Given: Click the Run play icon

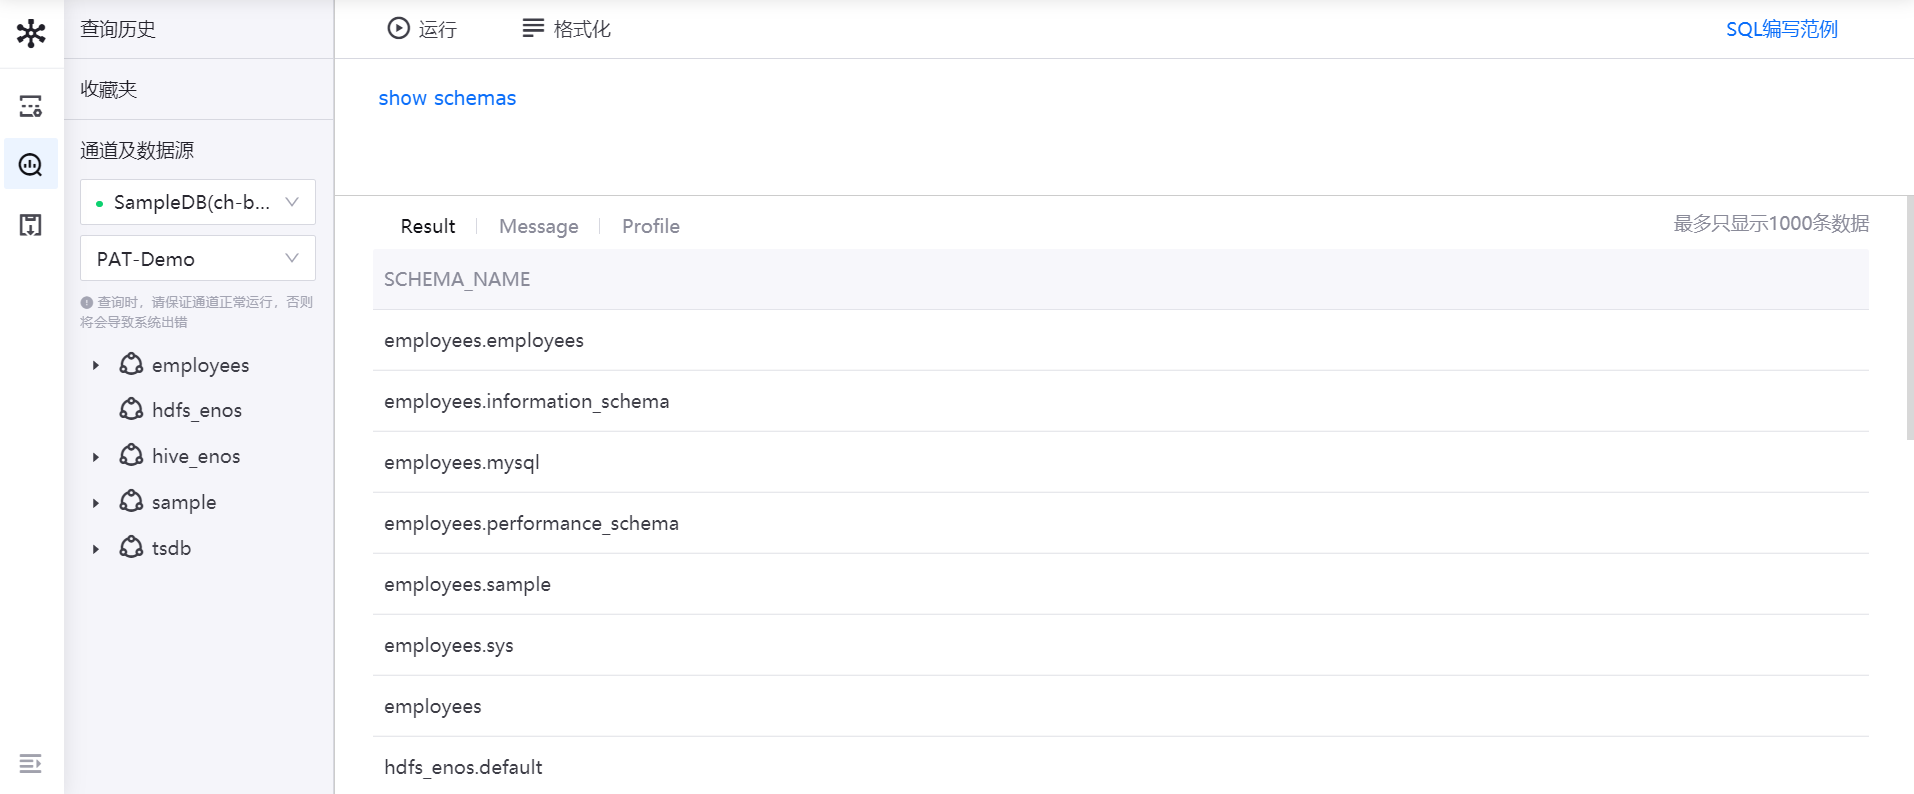Looking at the screenshot, I should point(398,28).
